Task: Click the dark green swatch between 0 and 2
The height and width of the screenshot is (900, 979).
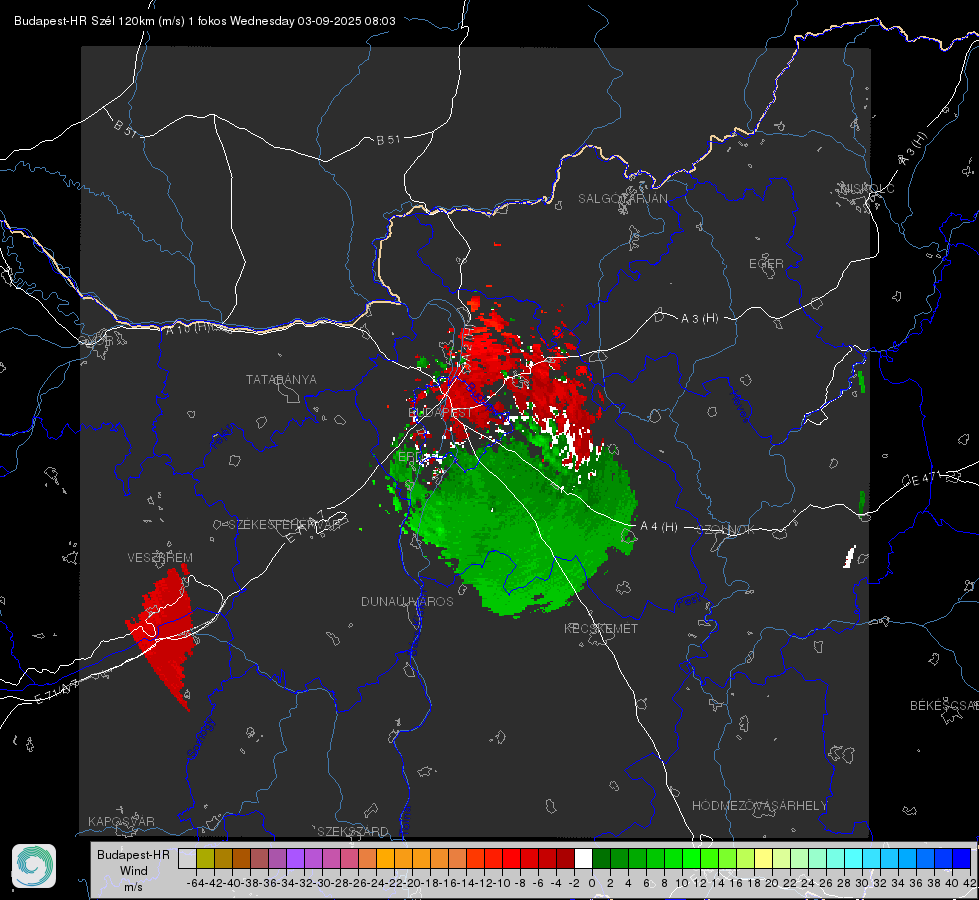Action: pos(601,859)
